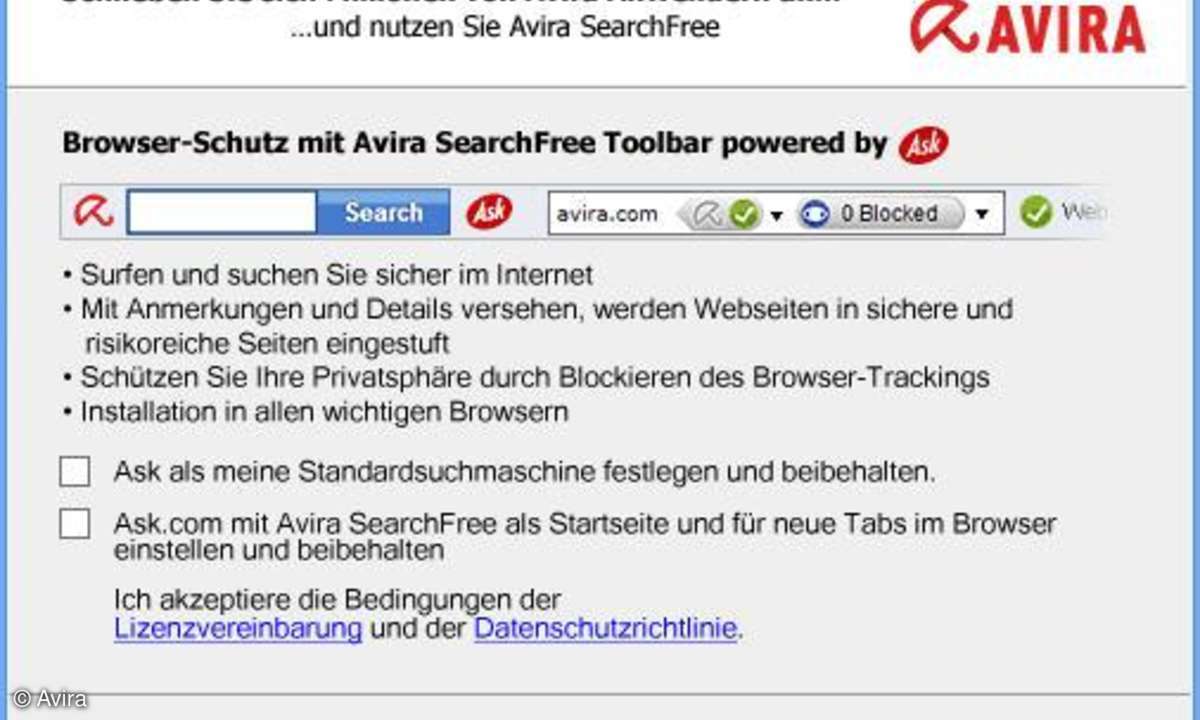Click the 'avira.com' text in the toolbar
This screenshot has width=1200, height=720.
point(607,214)
